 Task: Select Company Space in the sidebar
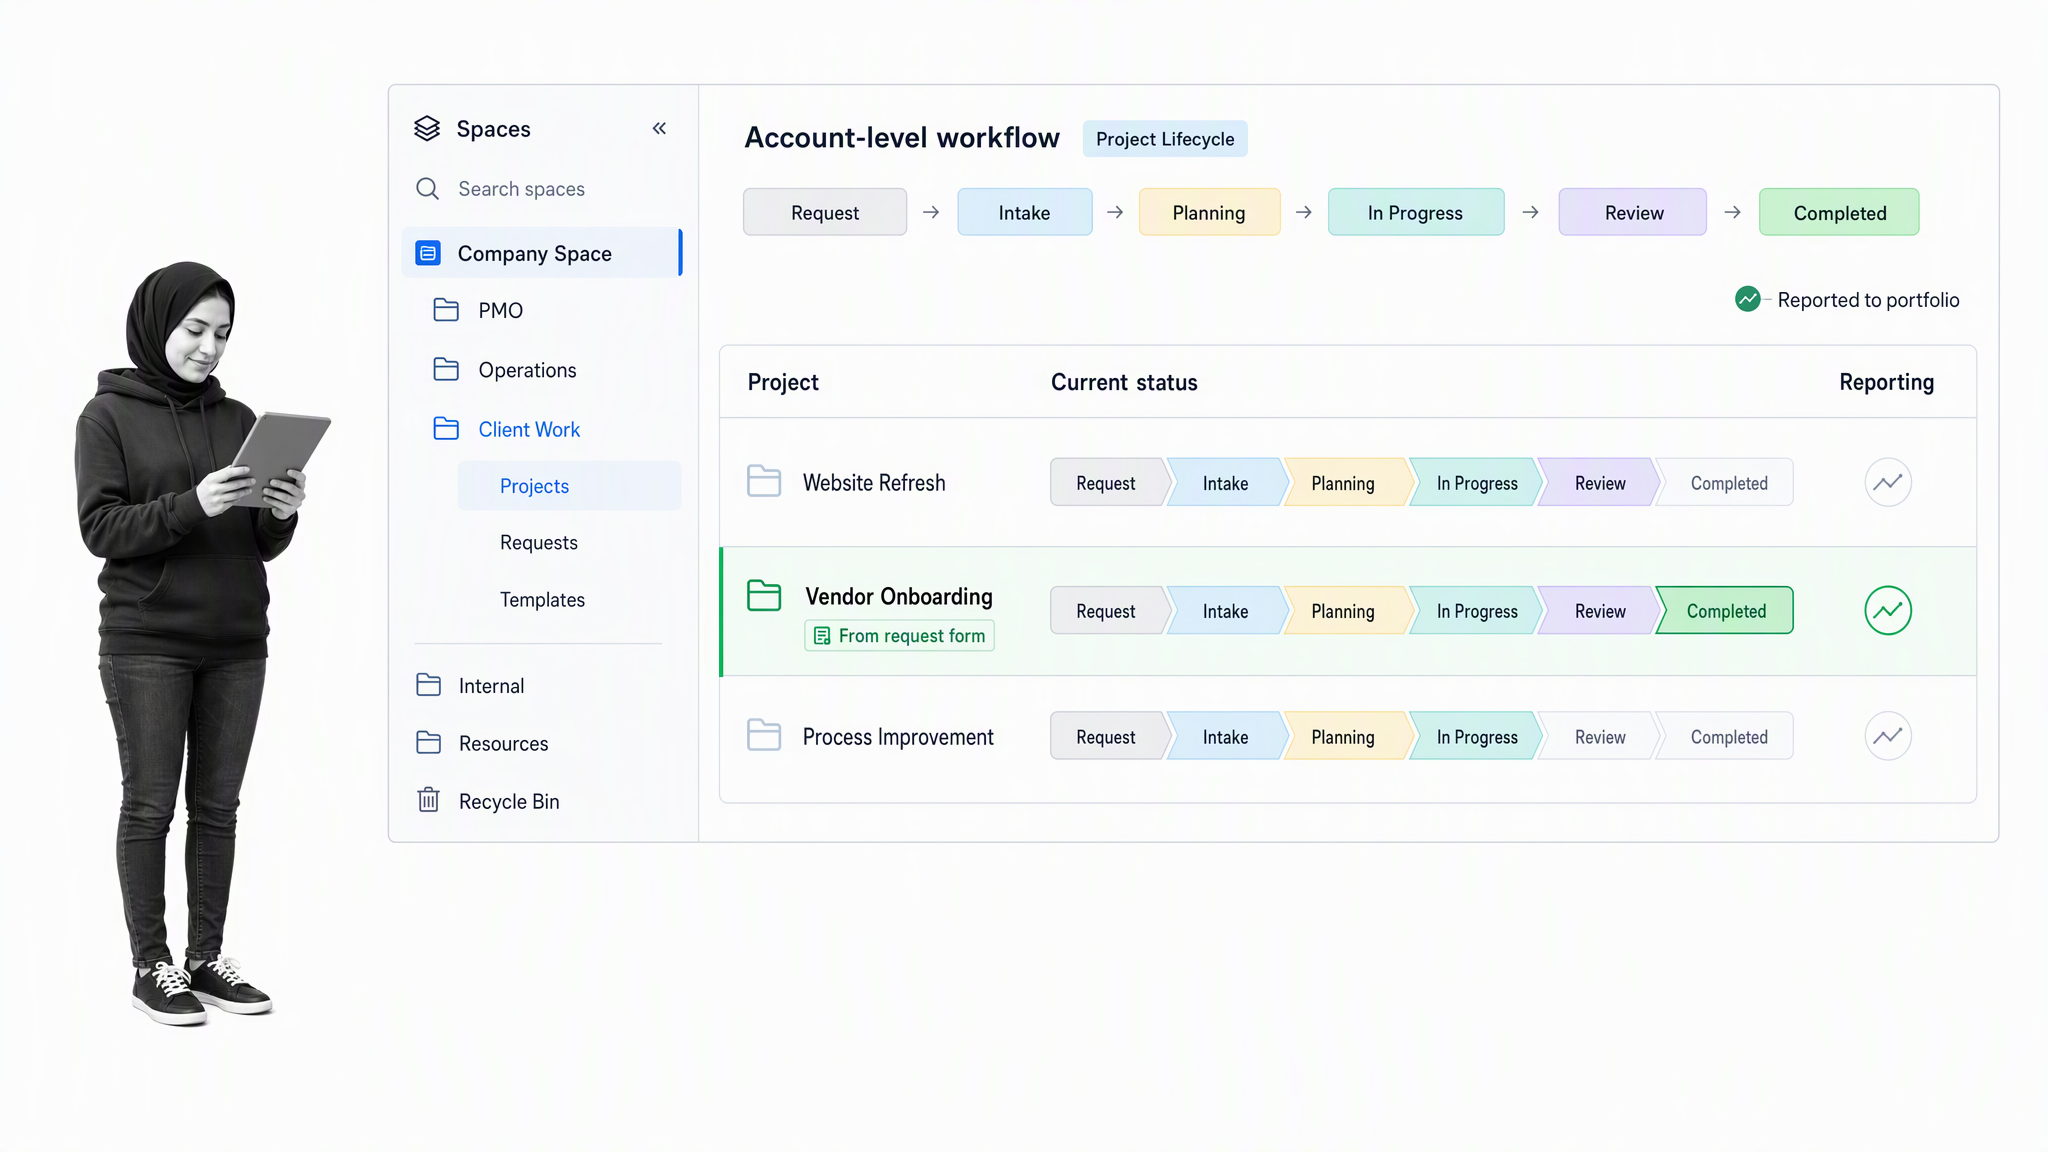(542, 253)
